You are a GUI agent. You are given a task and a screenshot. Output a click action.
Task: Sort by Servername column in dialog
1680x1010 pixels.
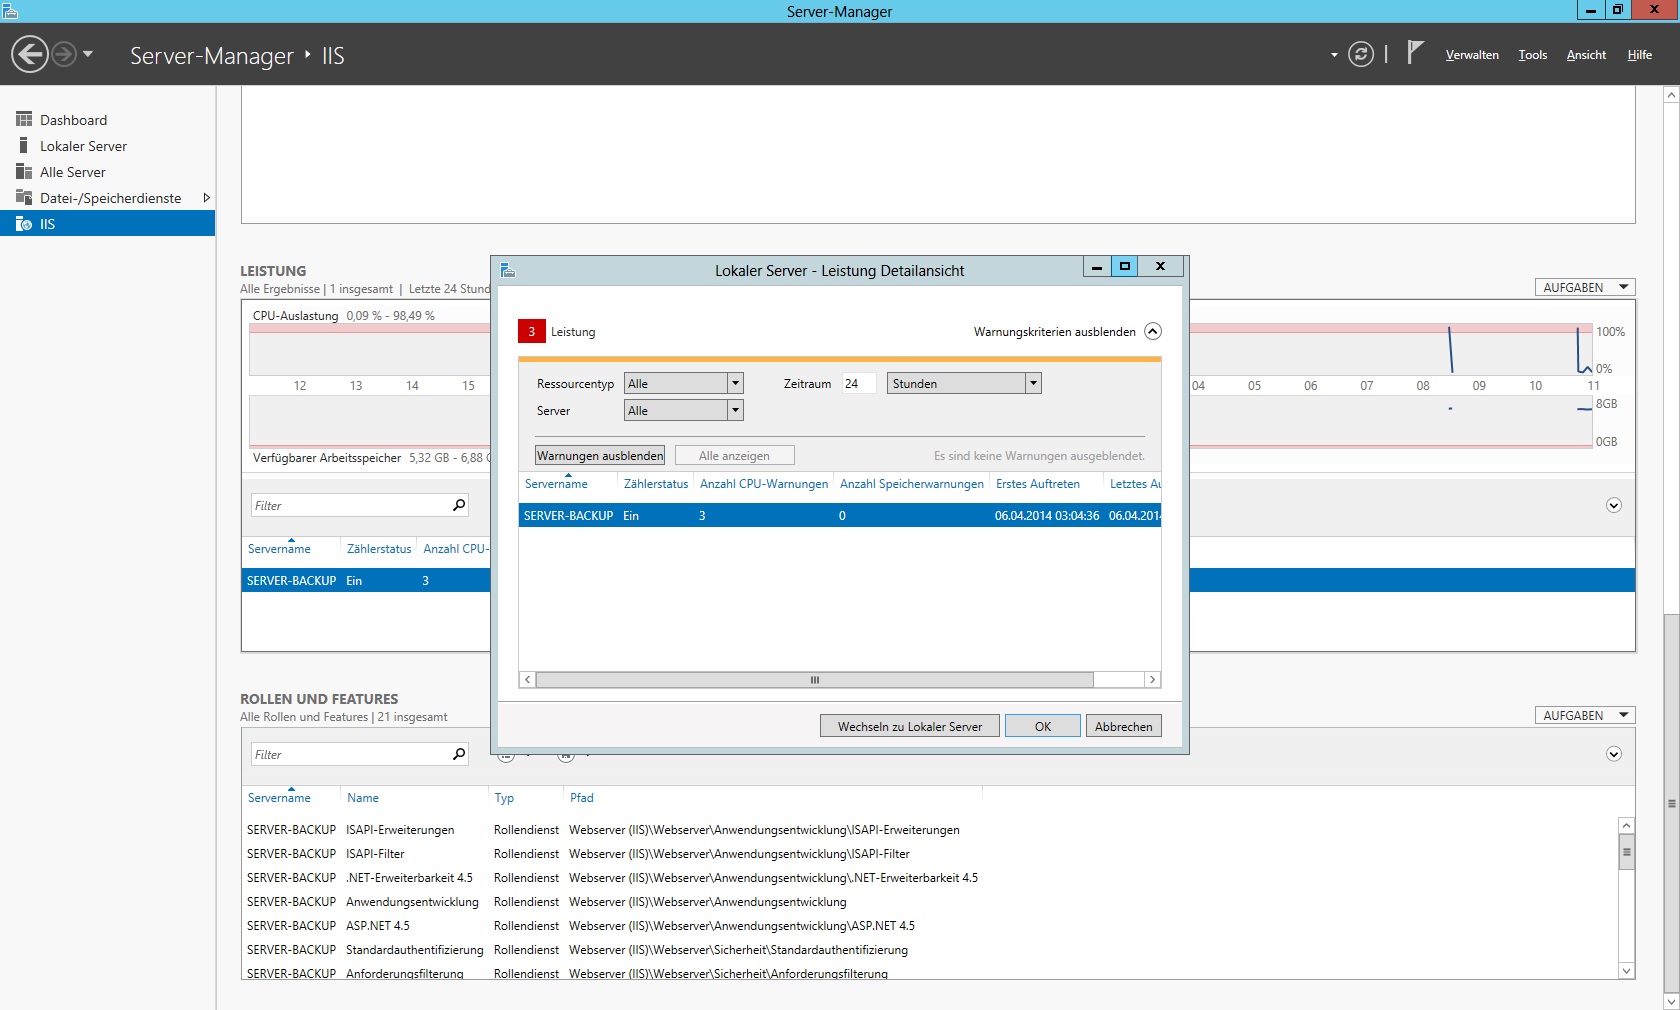click(x=556, y=484)
